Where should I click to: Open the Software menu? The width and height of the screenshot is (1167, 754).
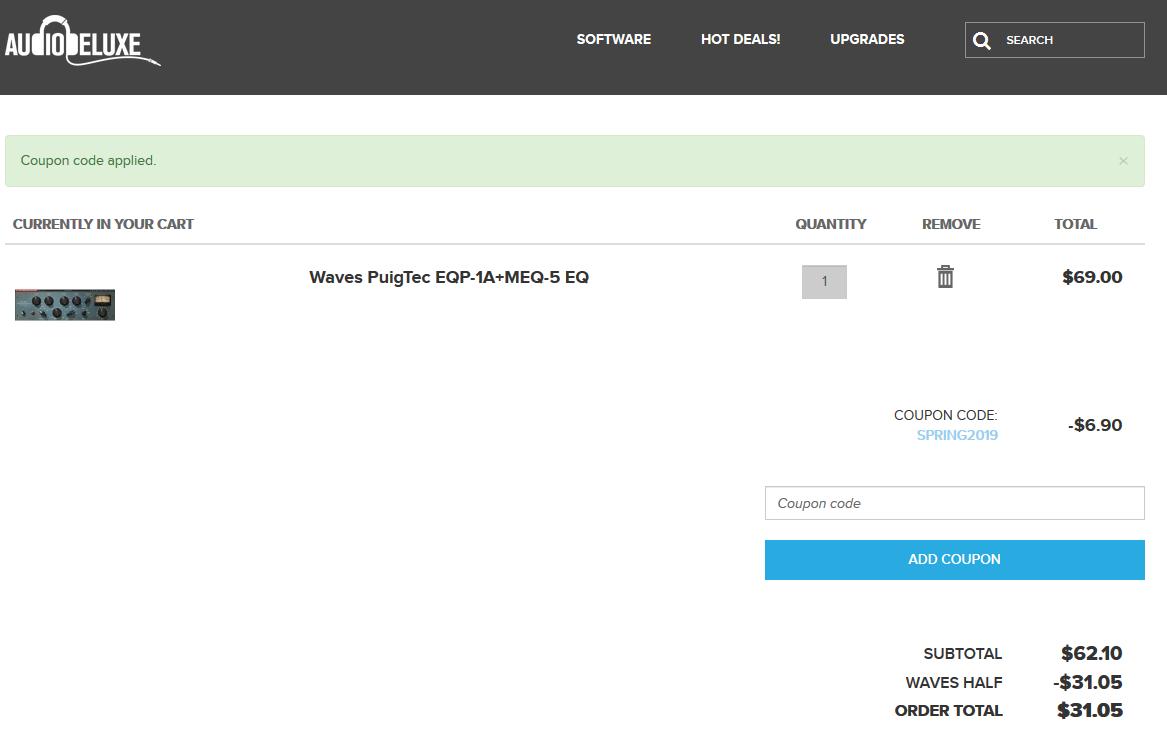click(x=613, y=39)
